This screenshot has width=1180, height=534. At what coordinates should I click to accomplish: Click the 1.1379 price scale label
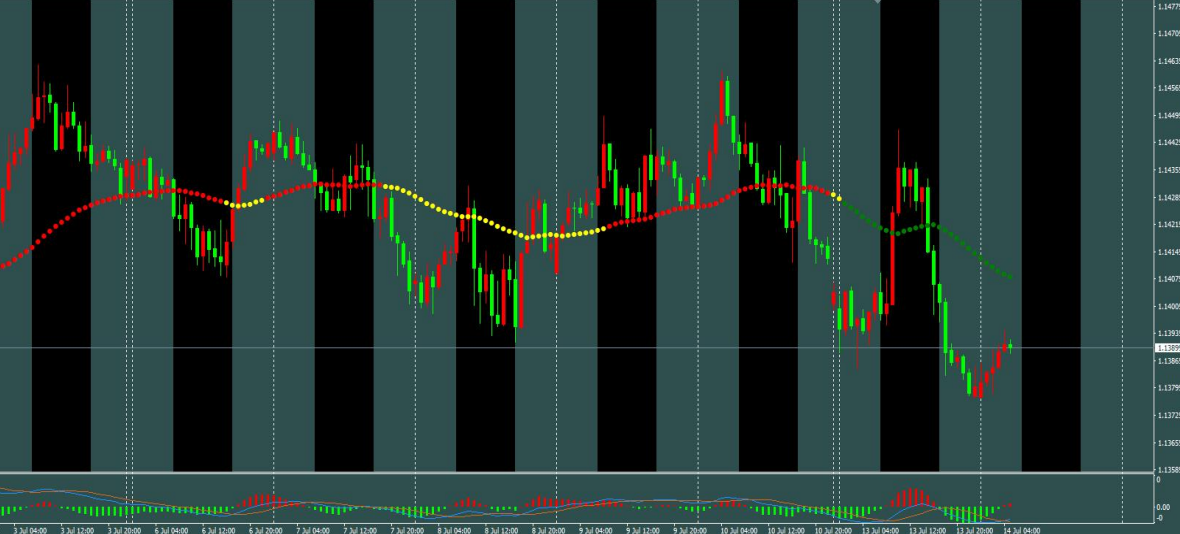click(x=1169, y=389)
